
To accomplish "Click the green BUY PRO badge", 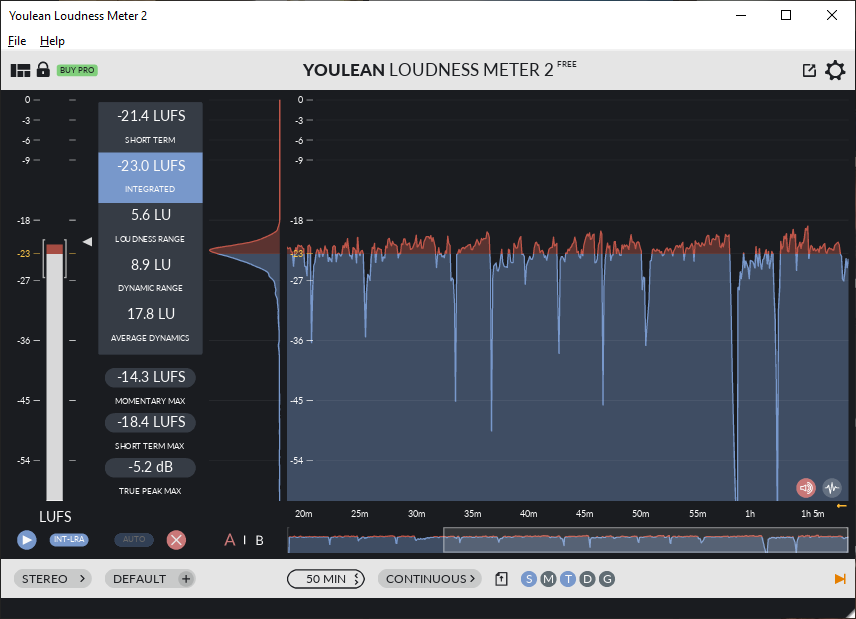I will click(x=77, y=70).
